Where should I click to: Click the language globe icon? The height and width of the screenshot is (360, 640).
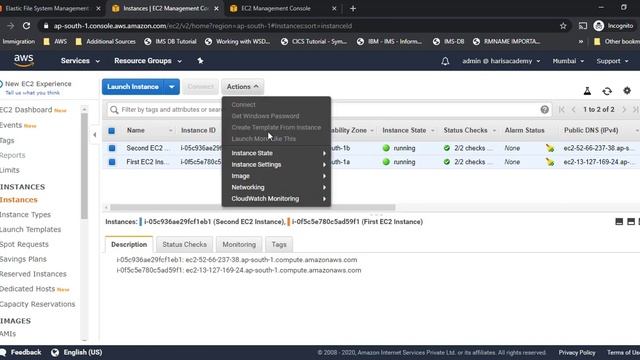pos(55,352)
